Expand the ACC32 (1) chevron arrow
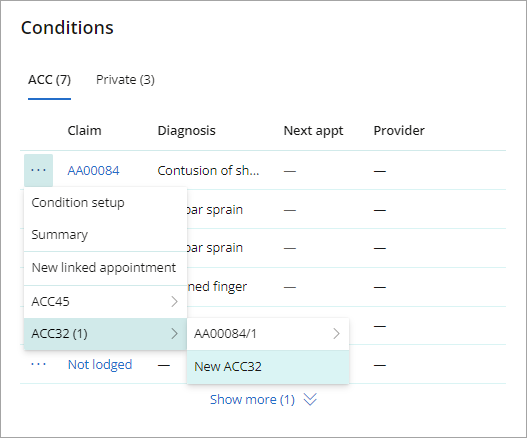Viewport: 527px width, 438px height. (x=174, y=334)
